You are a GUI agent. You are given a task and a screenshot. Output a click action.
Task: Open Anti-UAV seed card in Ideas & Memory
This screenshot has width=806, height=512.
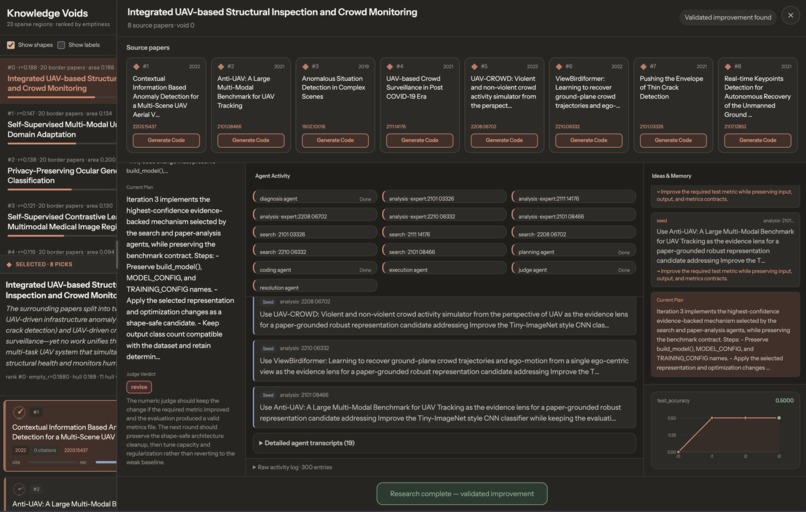pyautogui.click(x=725, y=250)
